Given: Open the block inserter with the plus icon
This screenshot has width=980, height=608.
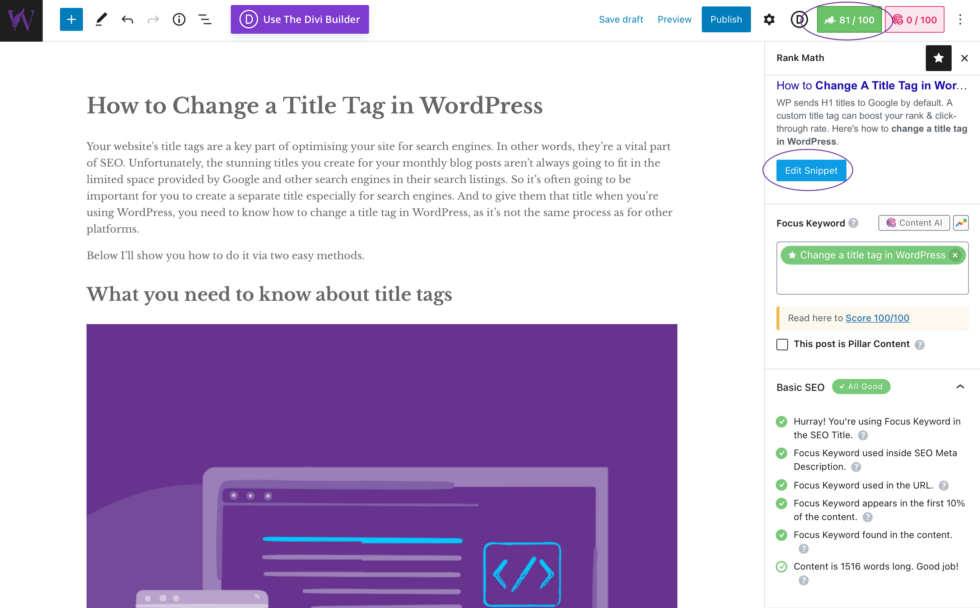Looking at the screenshot, I should point(70,19).
